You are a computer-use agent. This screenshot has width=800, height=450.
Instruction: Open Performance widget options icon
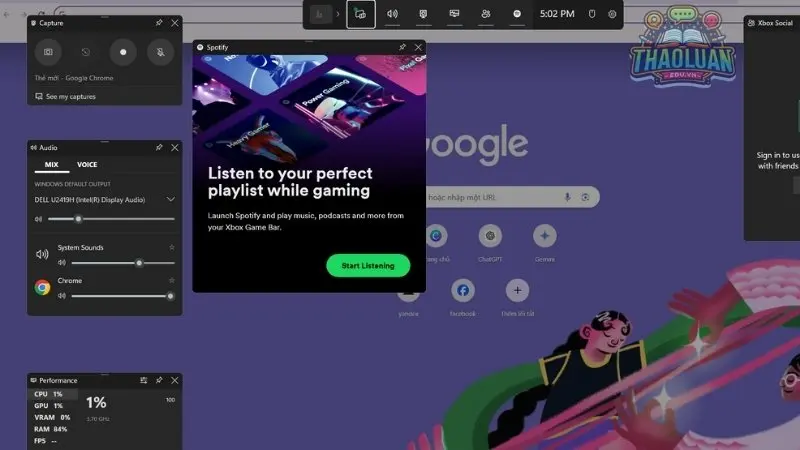click(x=144, y=380)
